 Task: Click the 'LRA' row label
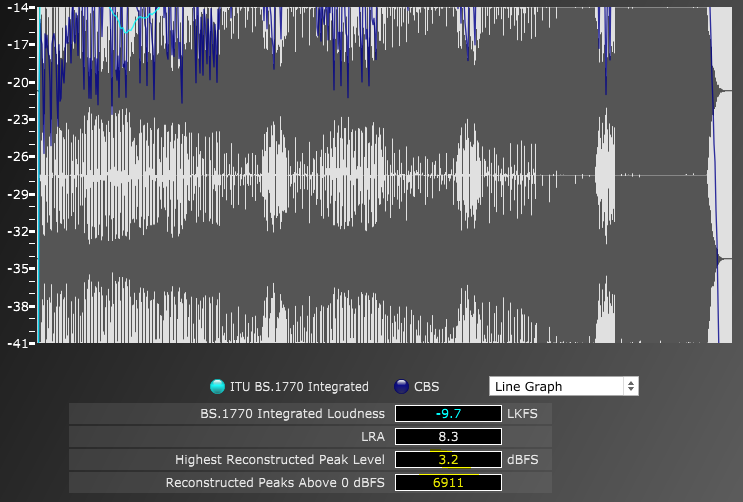coord(373,437)
